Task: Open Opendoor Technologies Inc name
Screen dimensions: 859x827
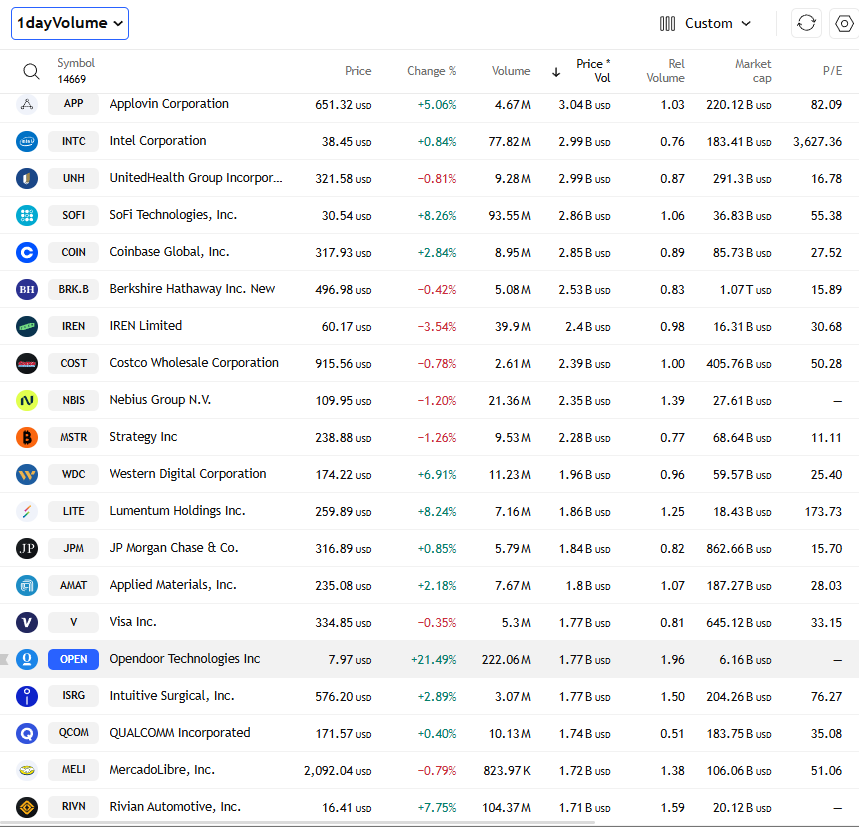Action: tap(185, 659)
